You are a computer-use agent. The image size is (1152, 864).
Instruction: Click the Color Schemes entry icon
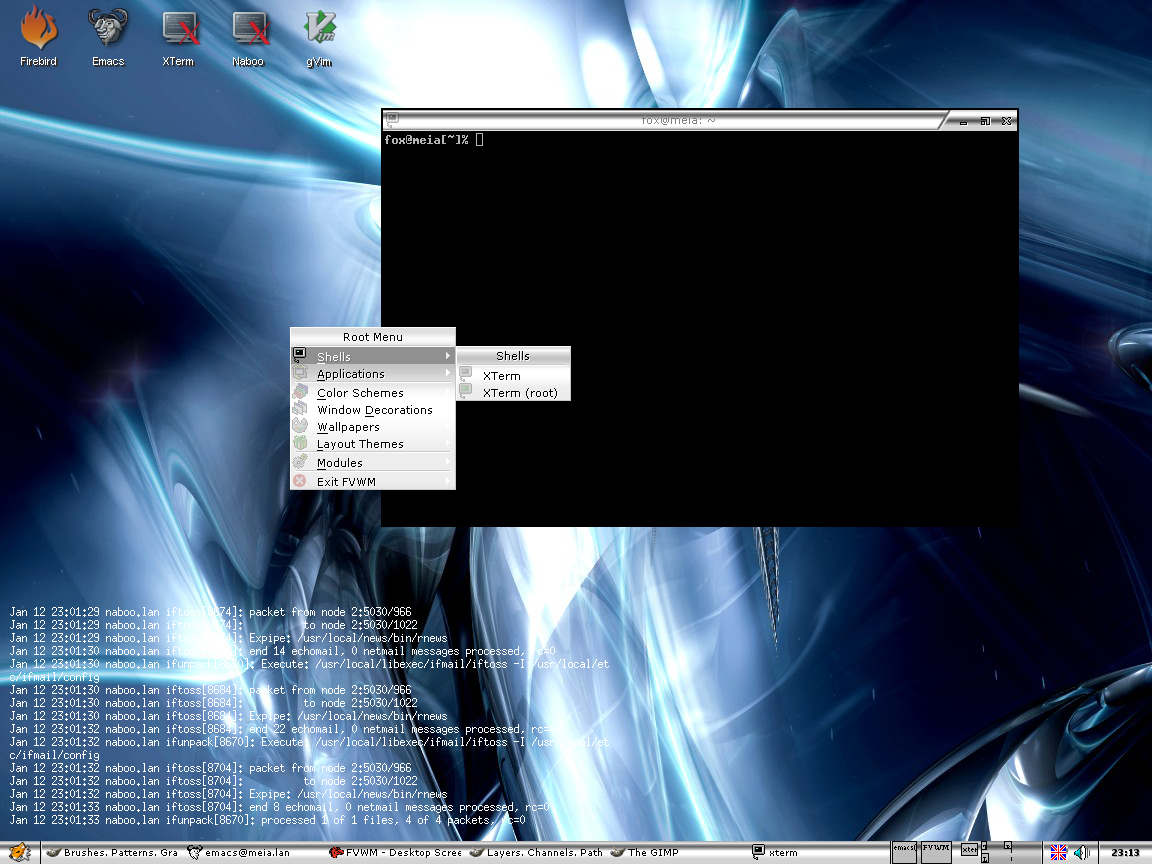pos(300,392)
